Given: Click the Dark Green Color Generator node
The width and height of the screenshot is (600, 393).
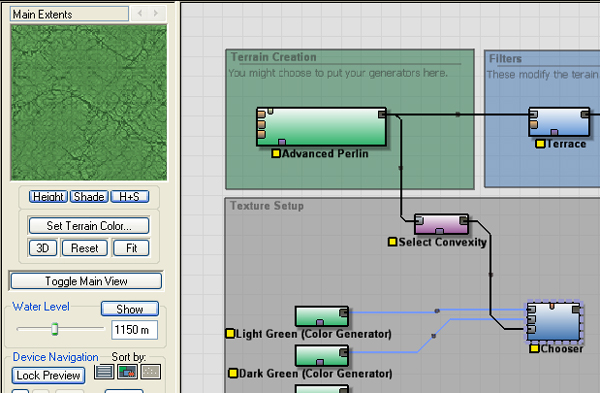Looking at the screenshot, I should click(321, 356).
